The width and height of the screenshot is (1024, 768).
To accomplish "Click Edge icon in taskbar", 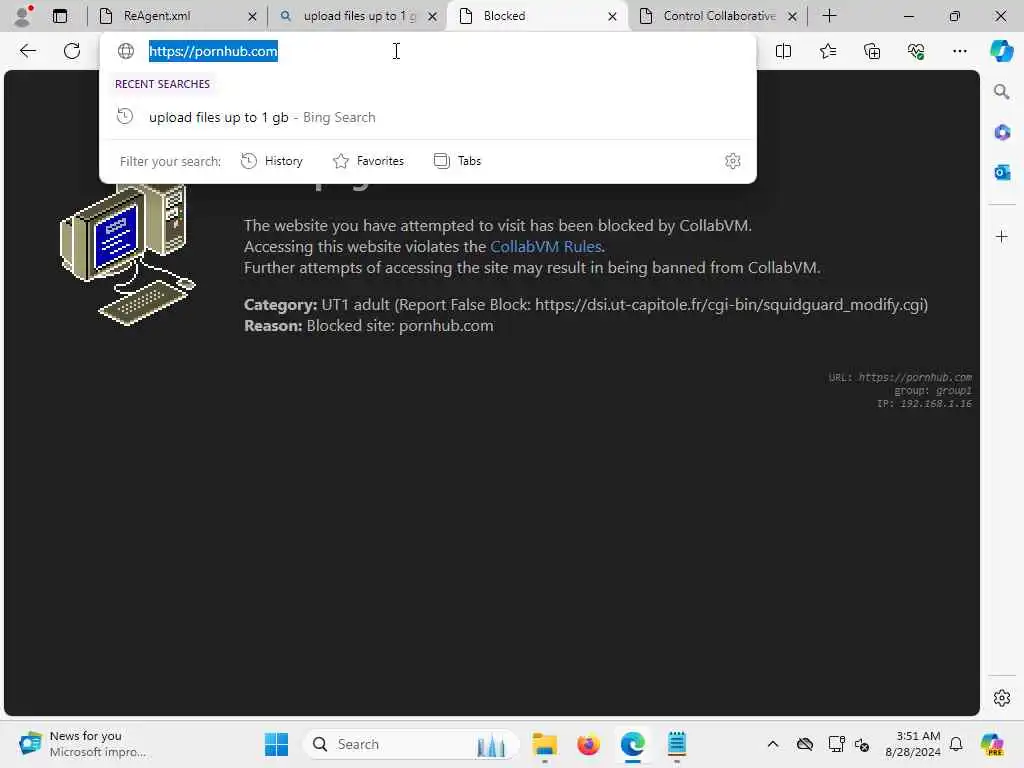I will pos(632,744).
